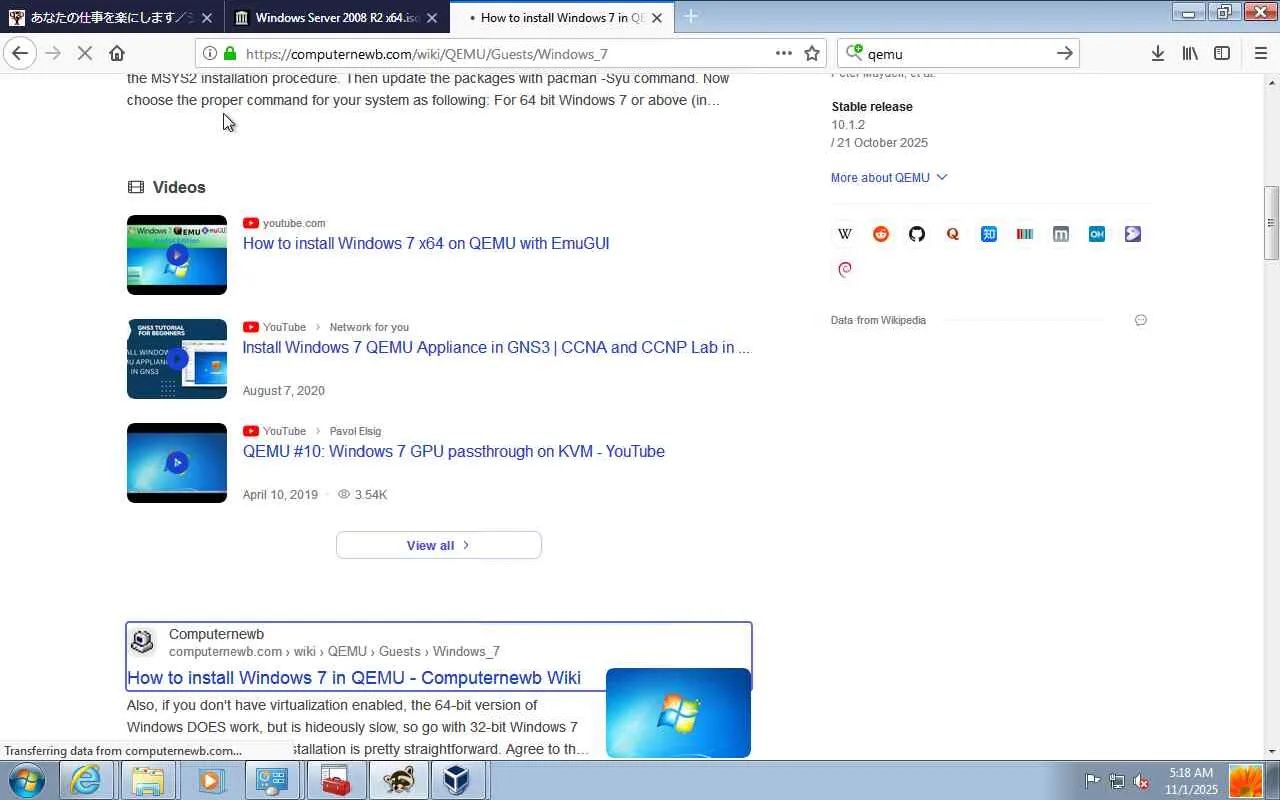
Task: Go back to the previous page
Action: (20, 53)
